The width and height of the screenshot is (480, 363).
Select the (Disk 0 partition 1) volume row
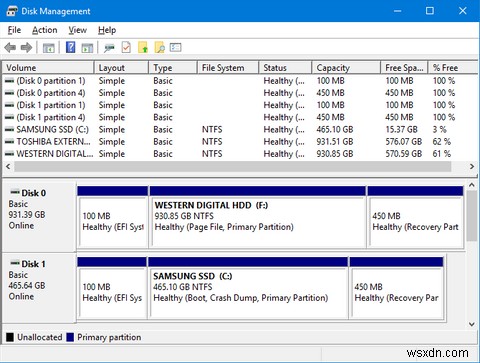[x=240, y=81]
